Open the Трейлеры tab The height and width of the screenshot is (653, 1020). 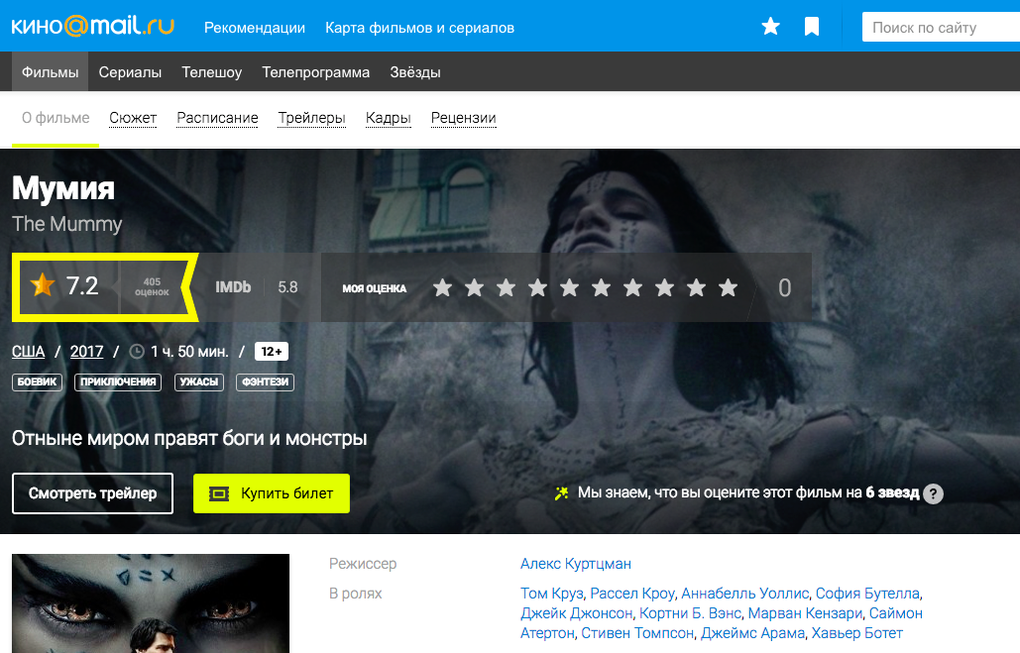point(312,118)
